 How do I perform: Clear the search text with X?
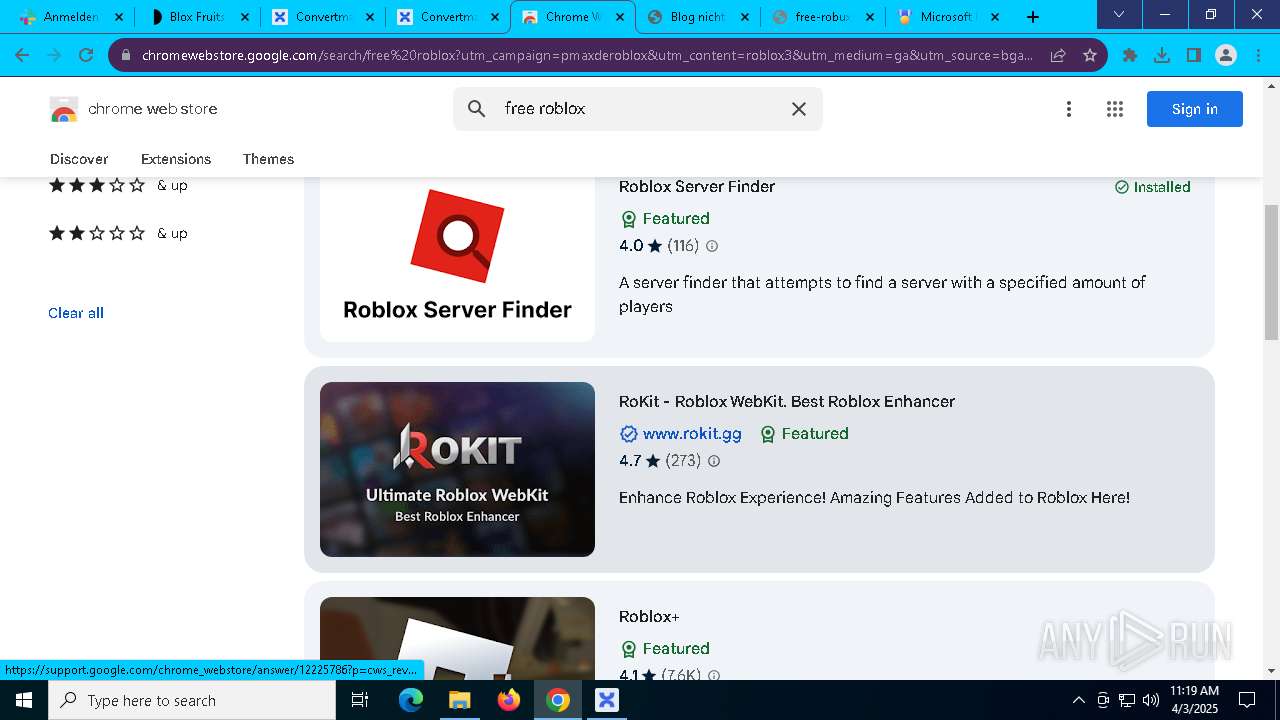799,109
